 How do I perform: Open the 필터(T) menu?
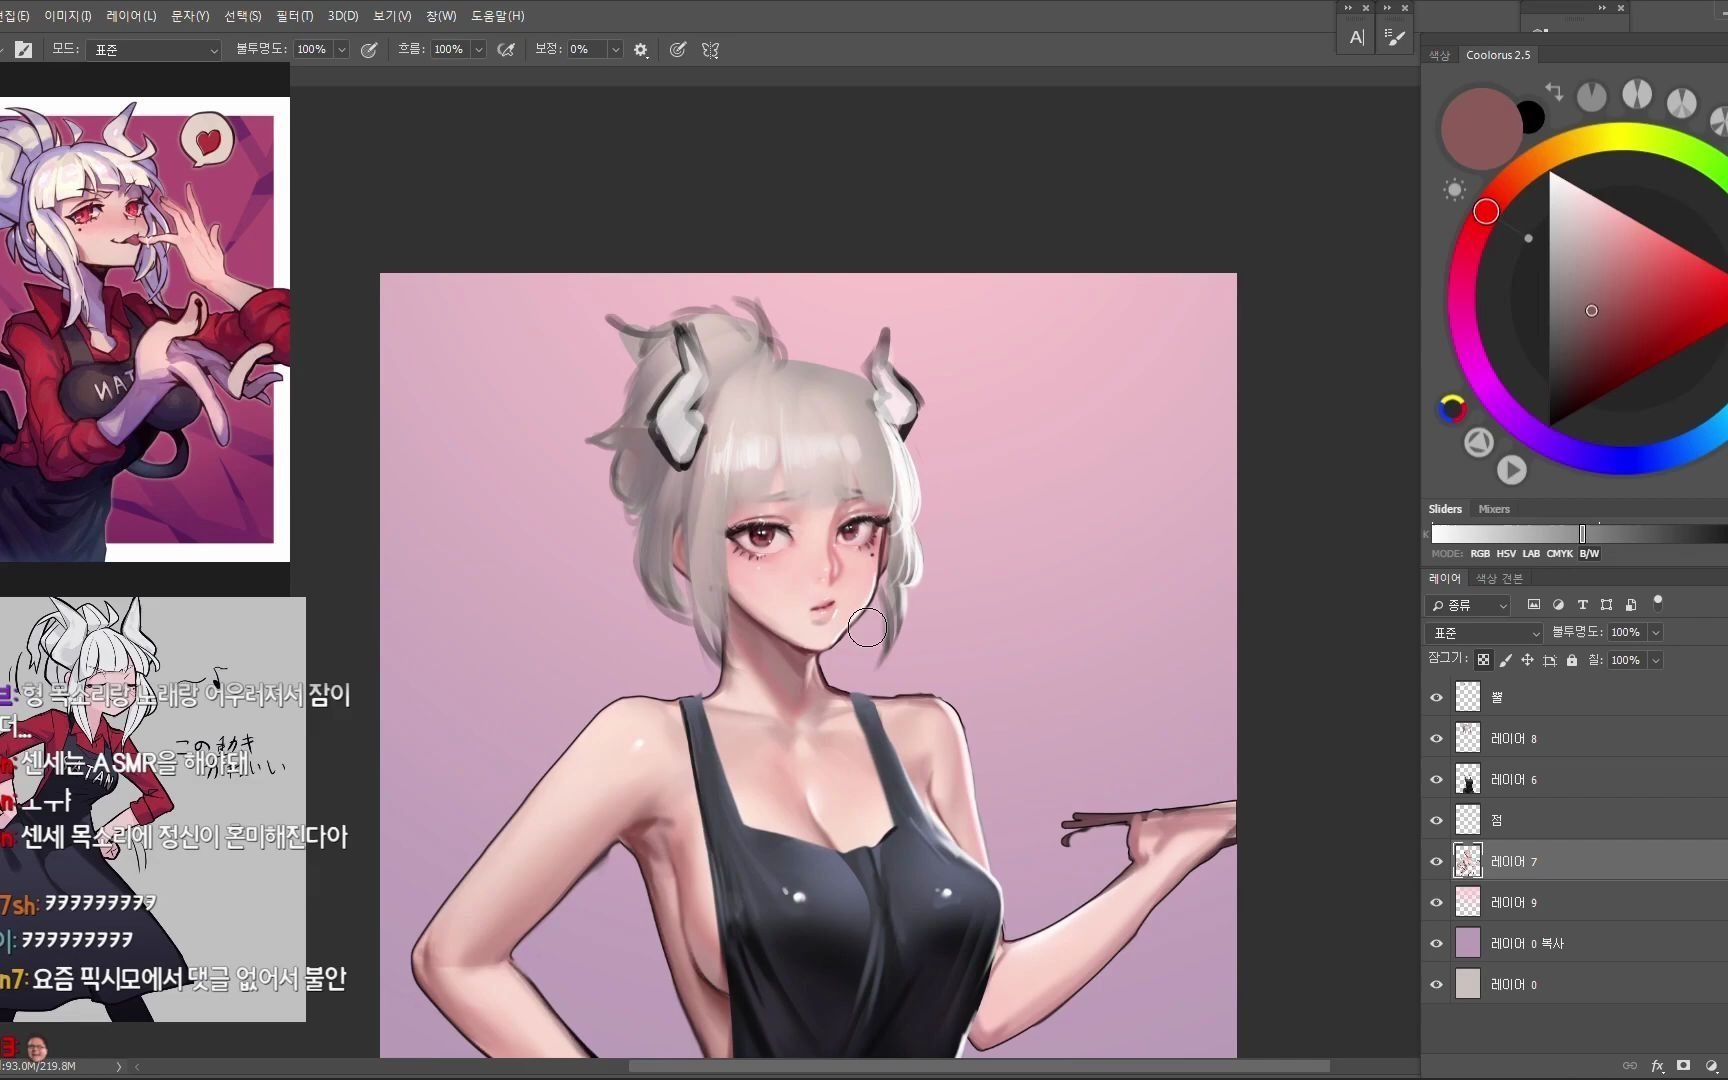[295, 16]
